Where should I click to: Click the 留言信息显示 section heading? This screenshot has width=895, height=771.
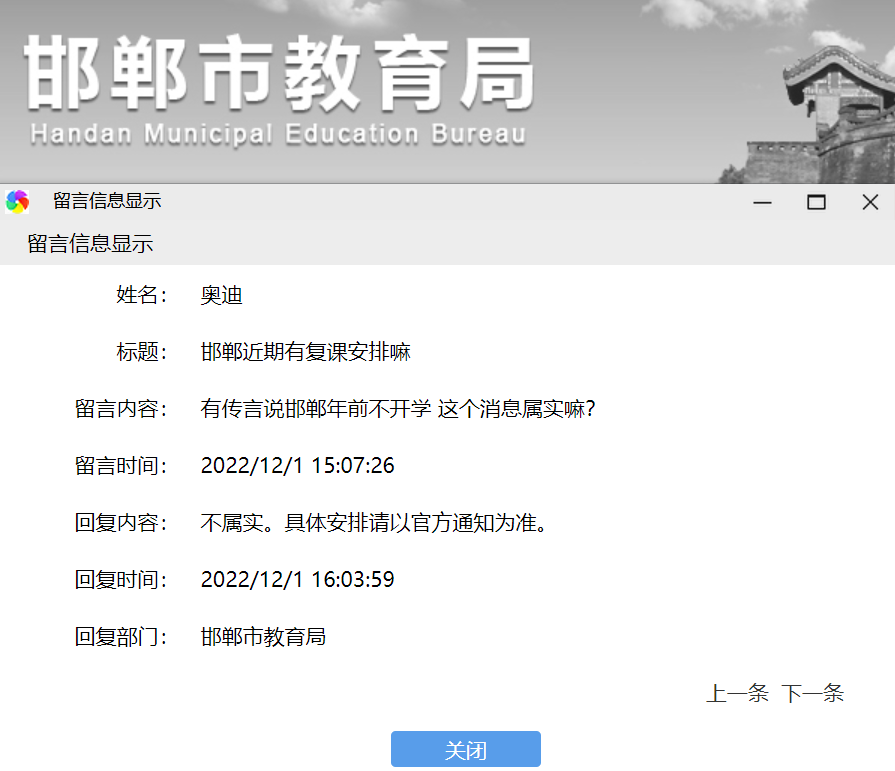click(x=90, y=244)
